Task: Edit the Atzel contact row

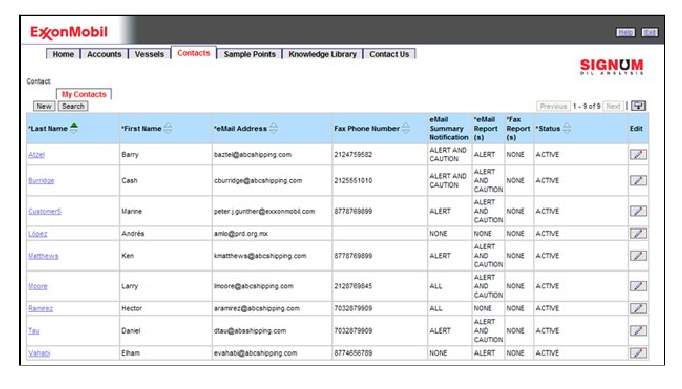Action: [638, 154]
